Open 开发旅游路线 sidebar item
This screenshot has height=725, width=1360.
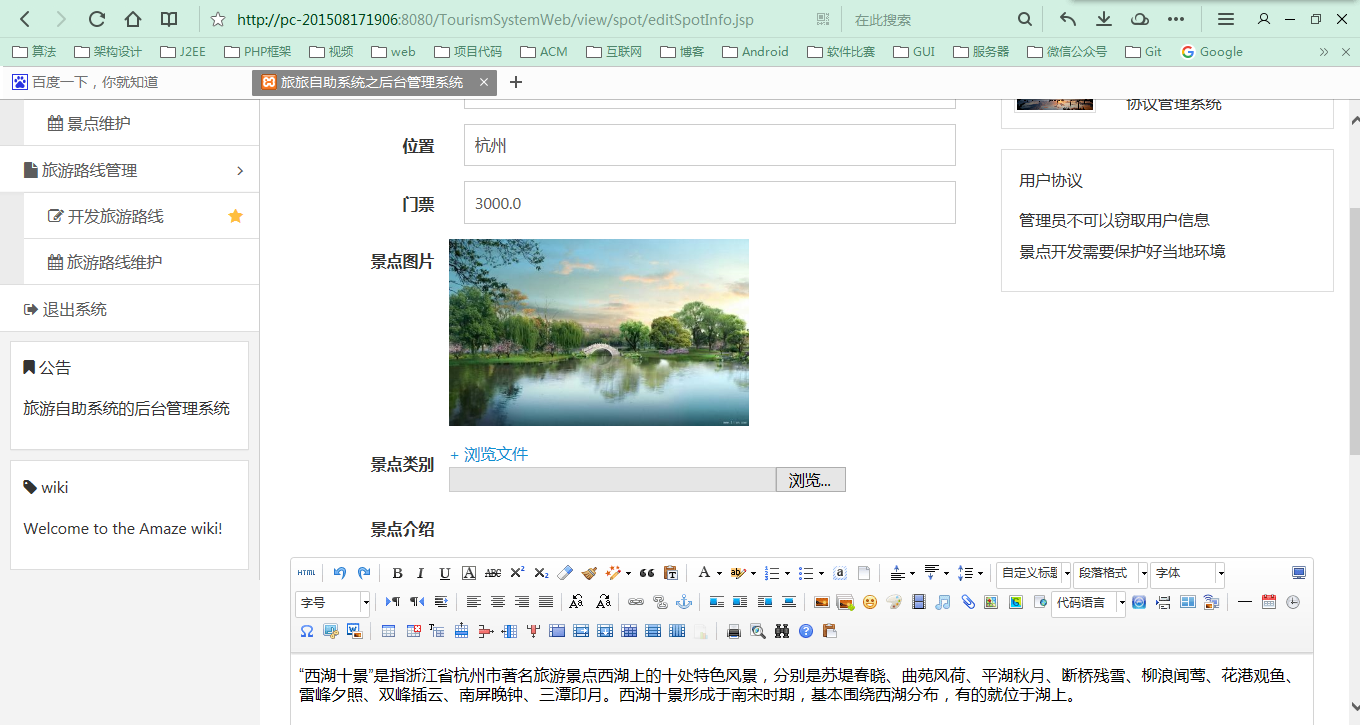coord(142,216)
